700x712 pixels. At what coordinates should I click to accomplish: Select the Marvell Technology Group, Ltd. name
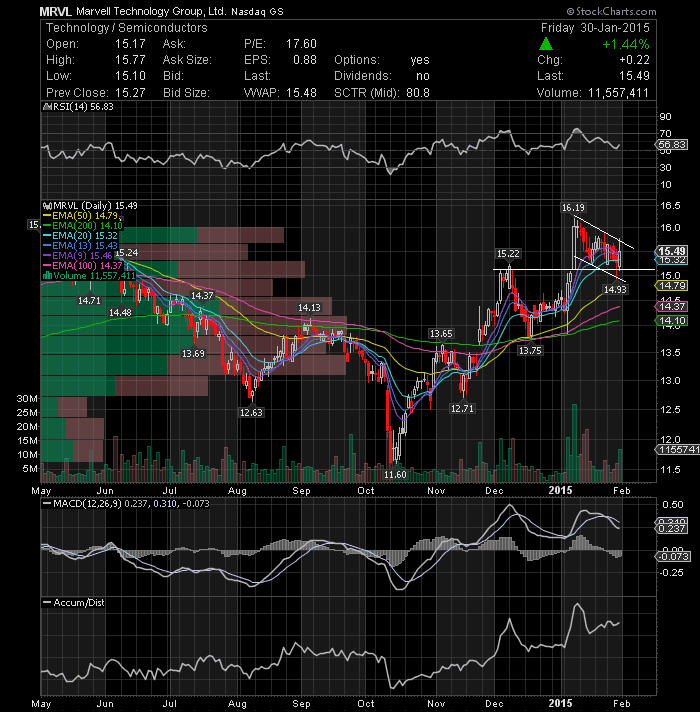tap(151, 11)
